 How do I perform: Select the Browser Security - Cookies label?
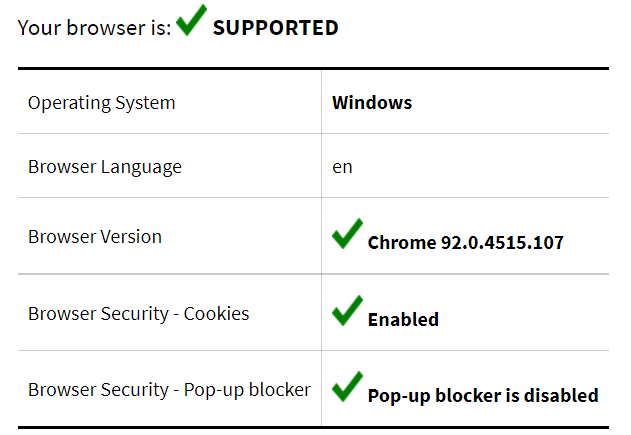(138, 314)
